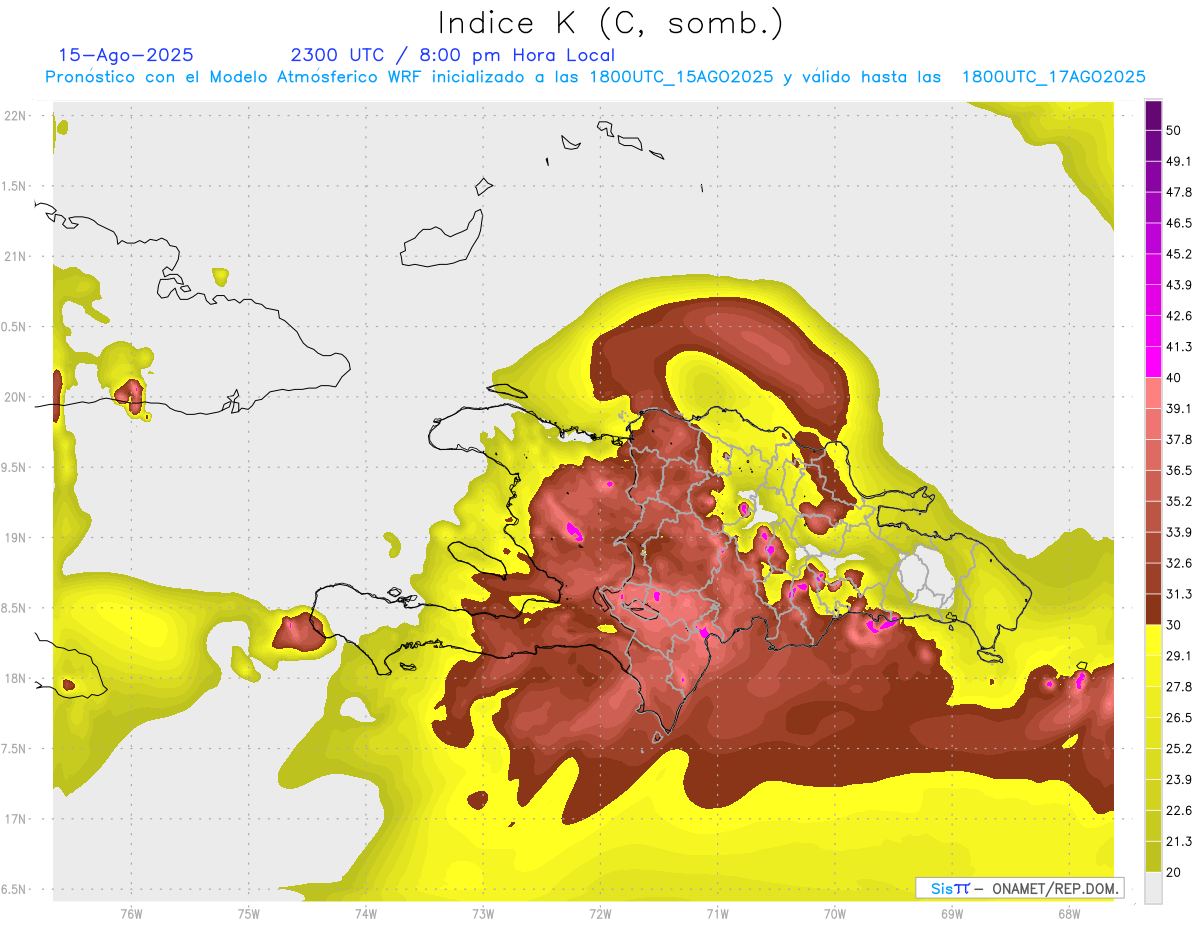The height and width of the screenshot is (927, 1200).
Task: Select the color scale label "37.8"
Action: (x=1179, y=439)
